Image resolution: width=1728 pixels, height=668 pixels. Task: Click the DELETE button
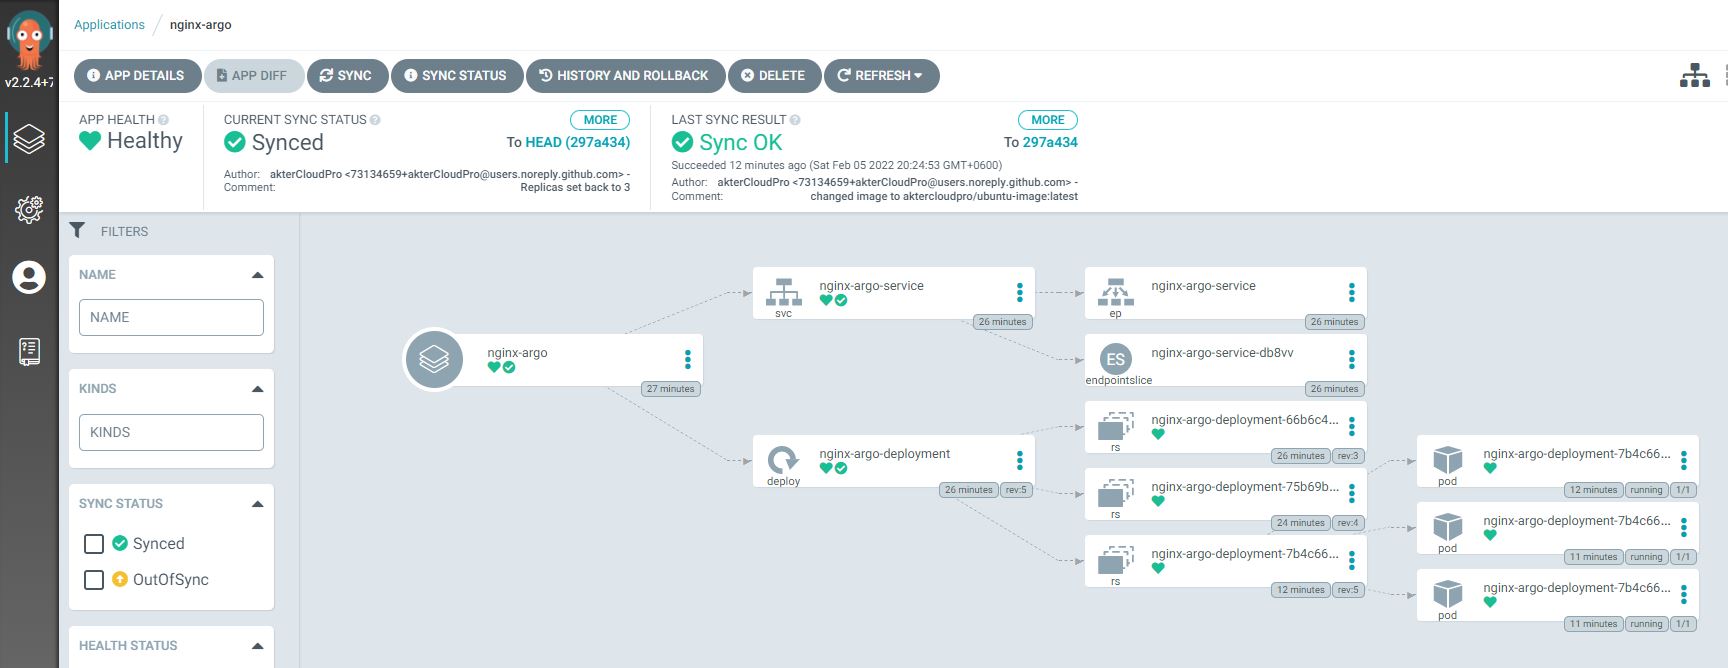[774, 76]
